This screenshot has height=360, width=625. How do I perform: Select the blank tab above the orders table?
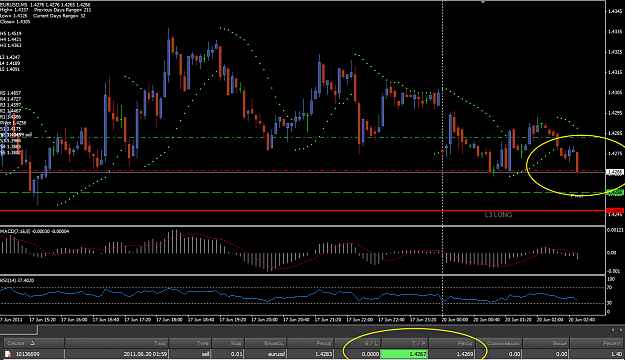pos(19,330)
